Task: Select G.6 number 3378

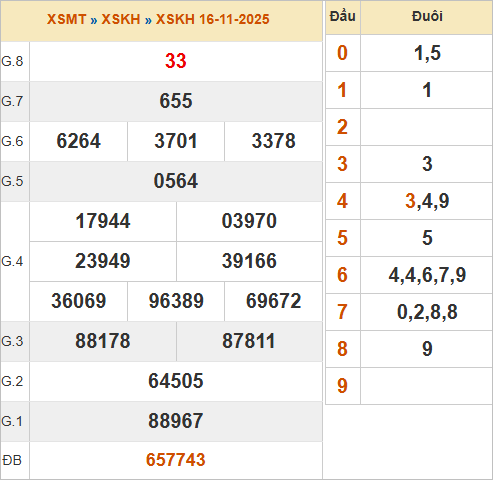Action: [273, 141]
